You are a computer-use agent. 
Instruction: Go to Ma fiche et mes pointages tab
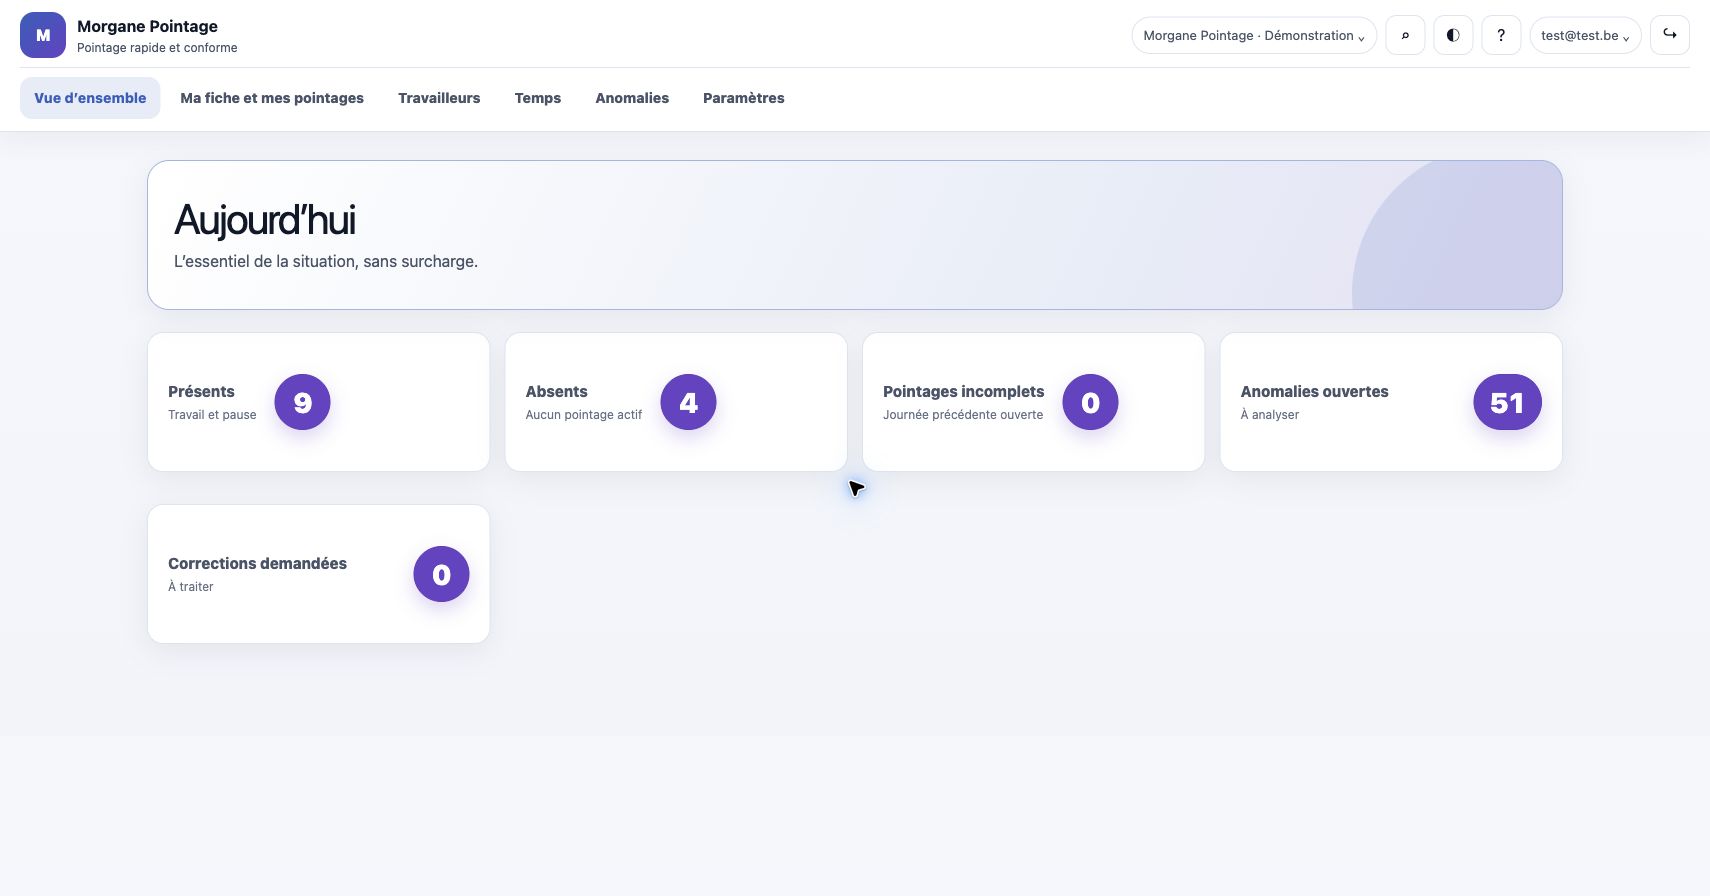[x=272, y=98]
